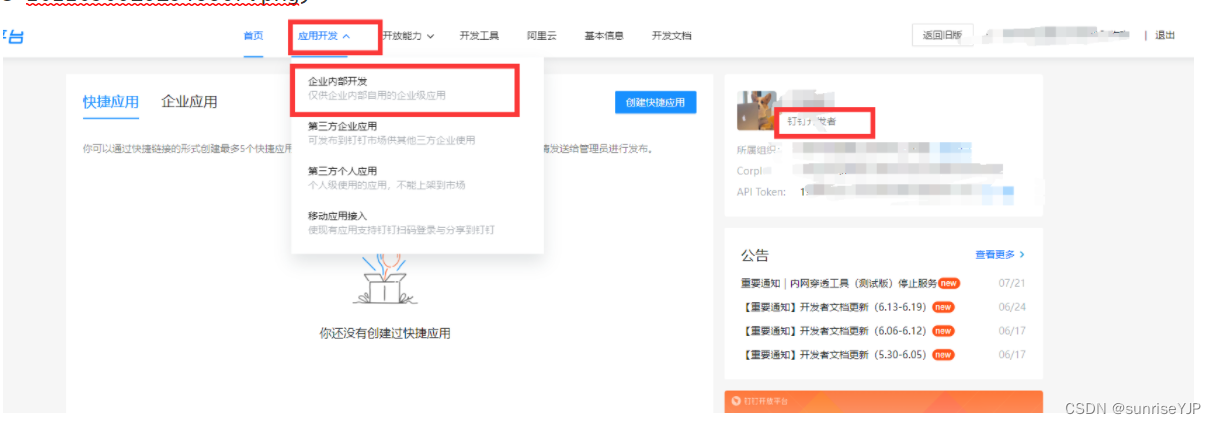Image resolution: width=1216 pixels, height=424 pixels.
Task: Click the API Token label
Action: coord(761,191)
